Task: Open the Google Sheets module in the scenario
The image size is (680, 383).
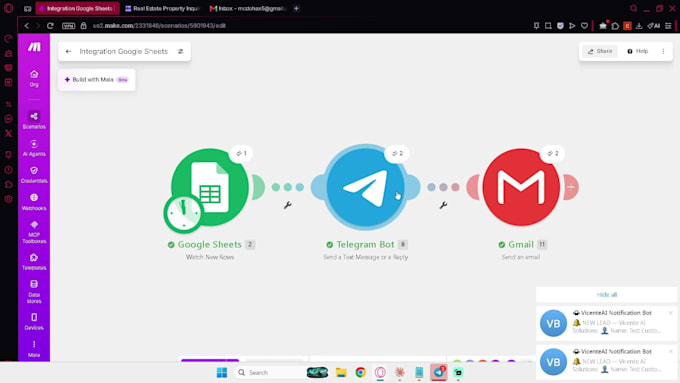Action: click(x=210, y=187)
